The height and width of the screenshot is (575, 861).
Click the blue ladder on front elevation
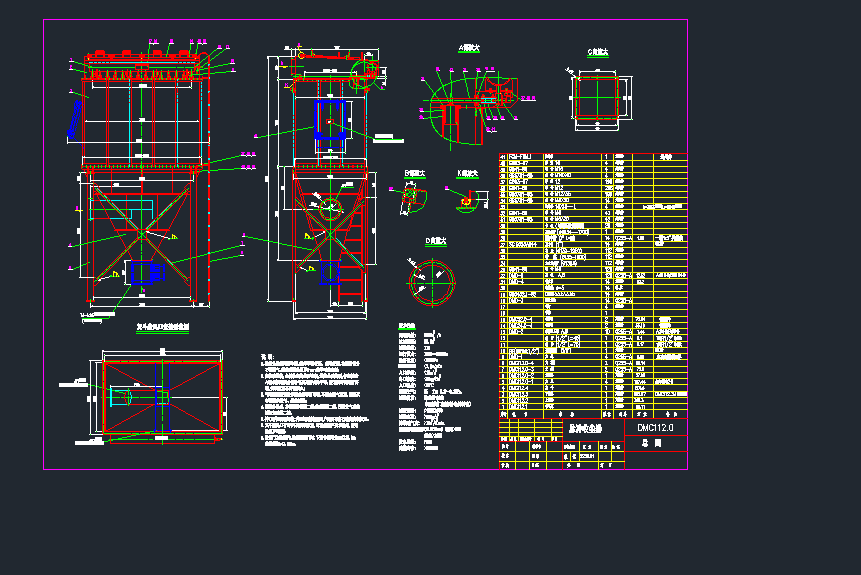coord(72,122)
